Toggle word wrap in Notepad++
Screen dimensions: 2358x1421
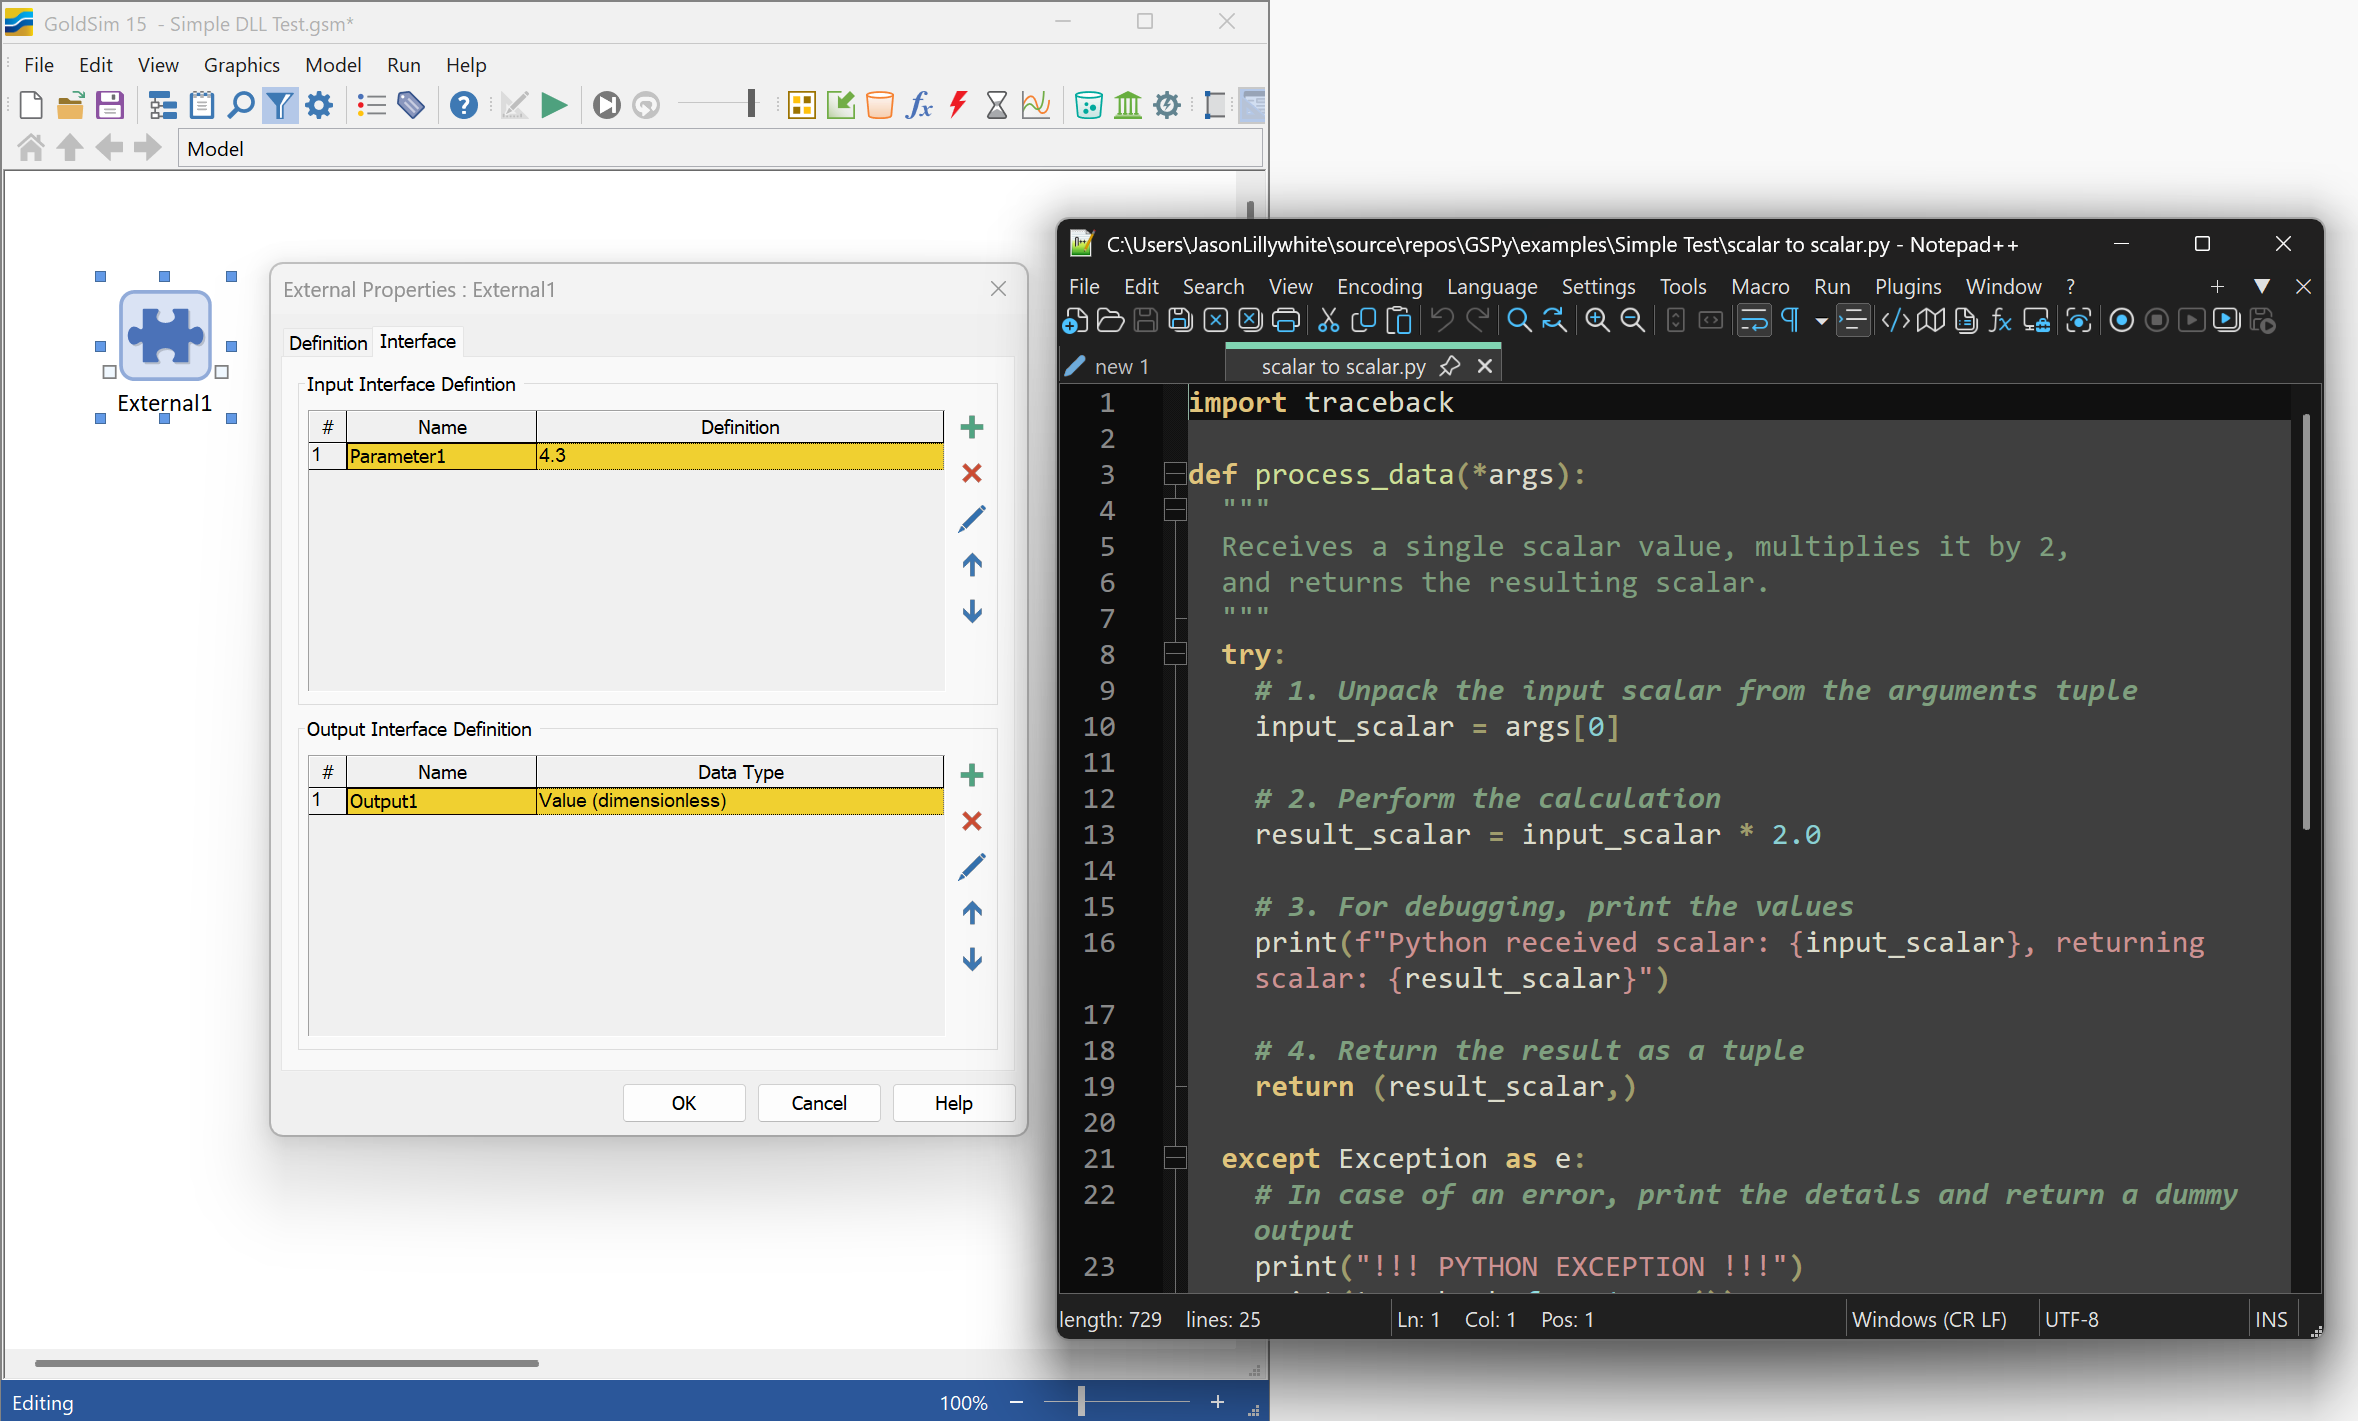[x=1755, y=320]
